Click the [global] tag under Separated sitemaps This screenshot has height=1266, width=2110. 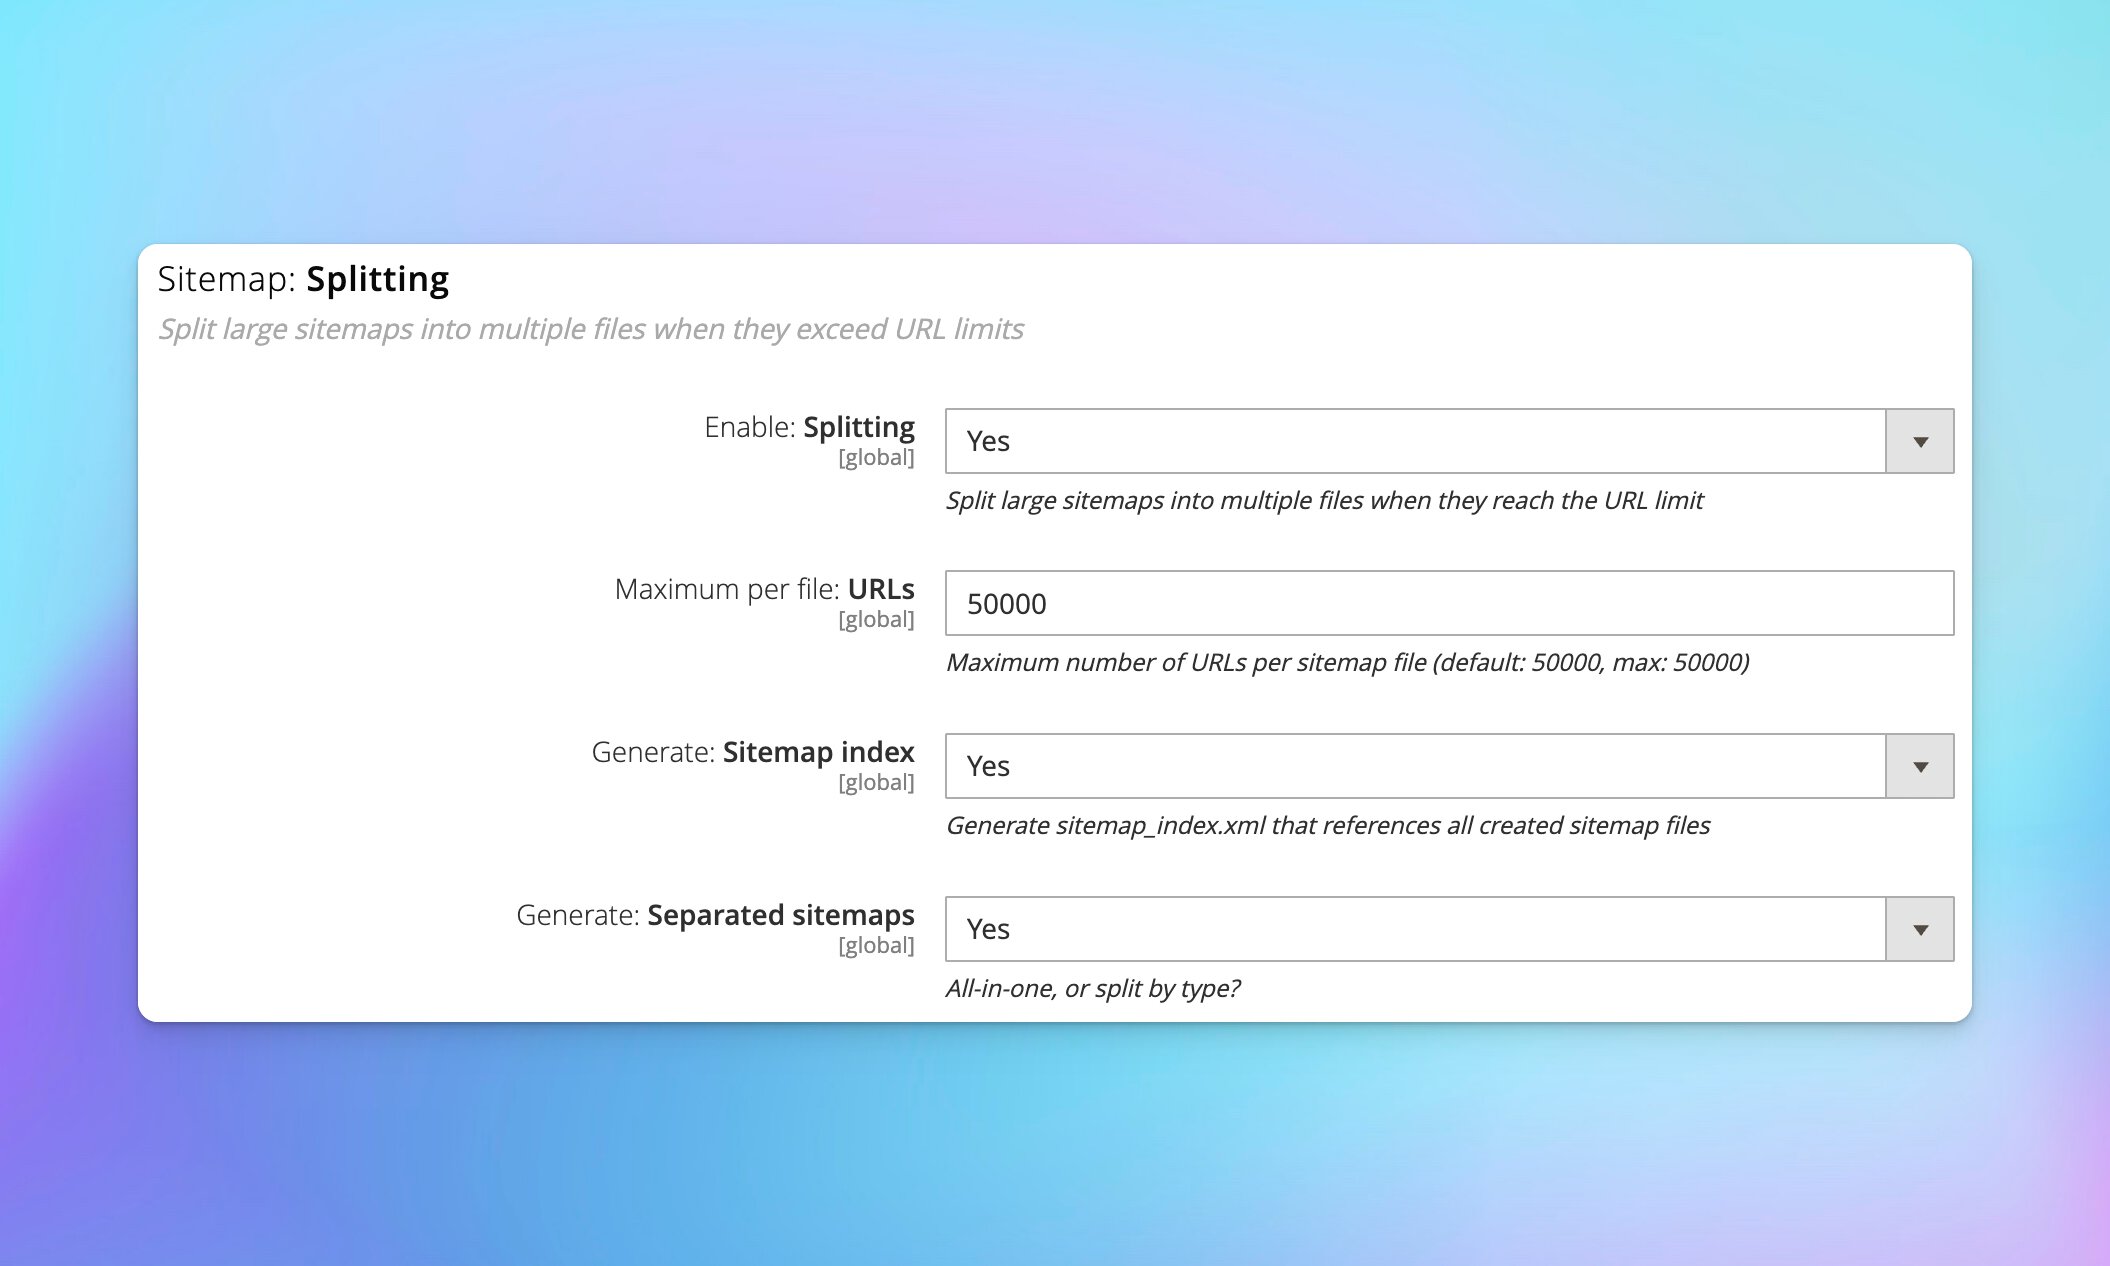tap(876, 946)
